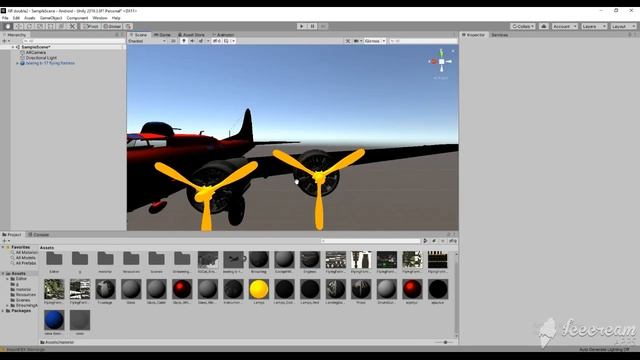Open the File menu
This screenshot has width=640, height=360.
point(5,18)
